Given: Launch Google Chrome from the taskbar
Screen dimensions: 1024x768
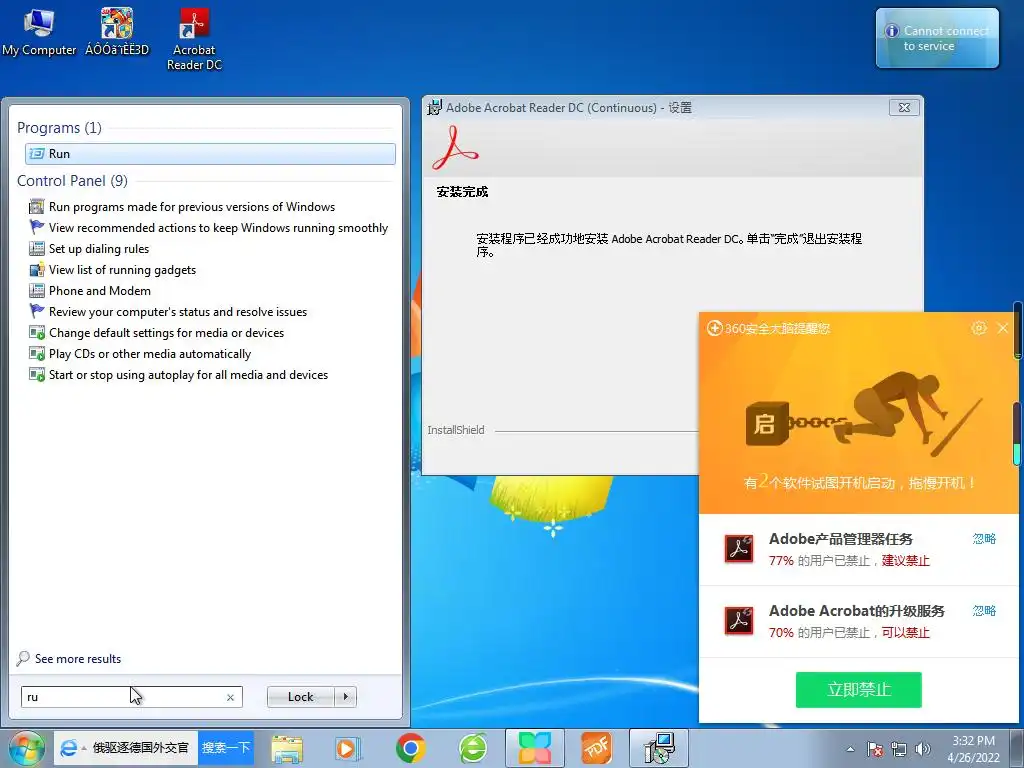Looking at the screenshot, I should (410, 748).
